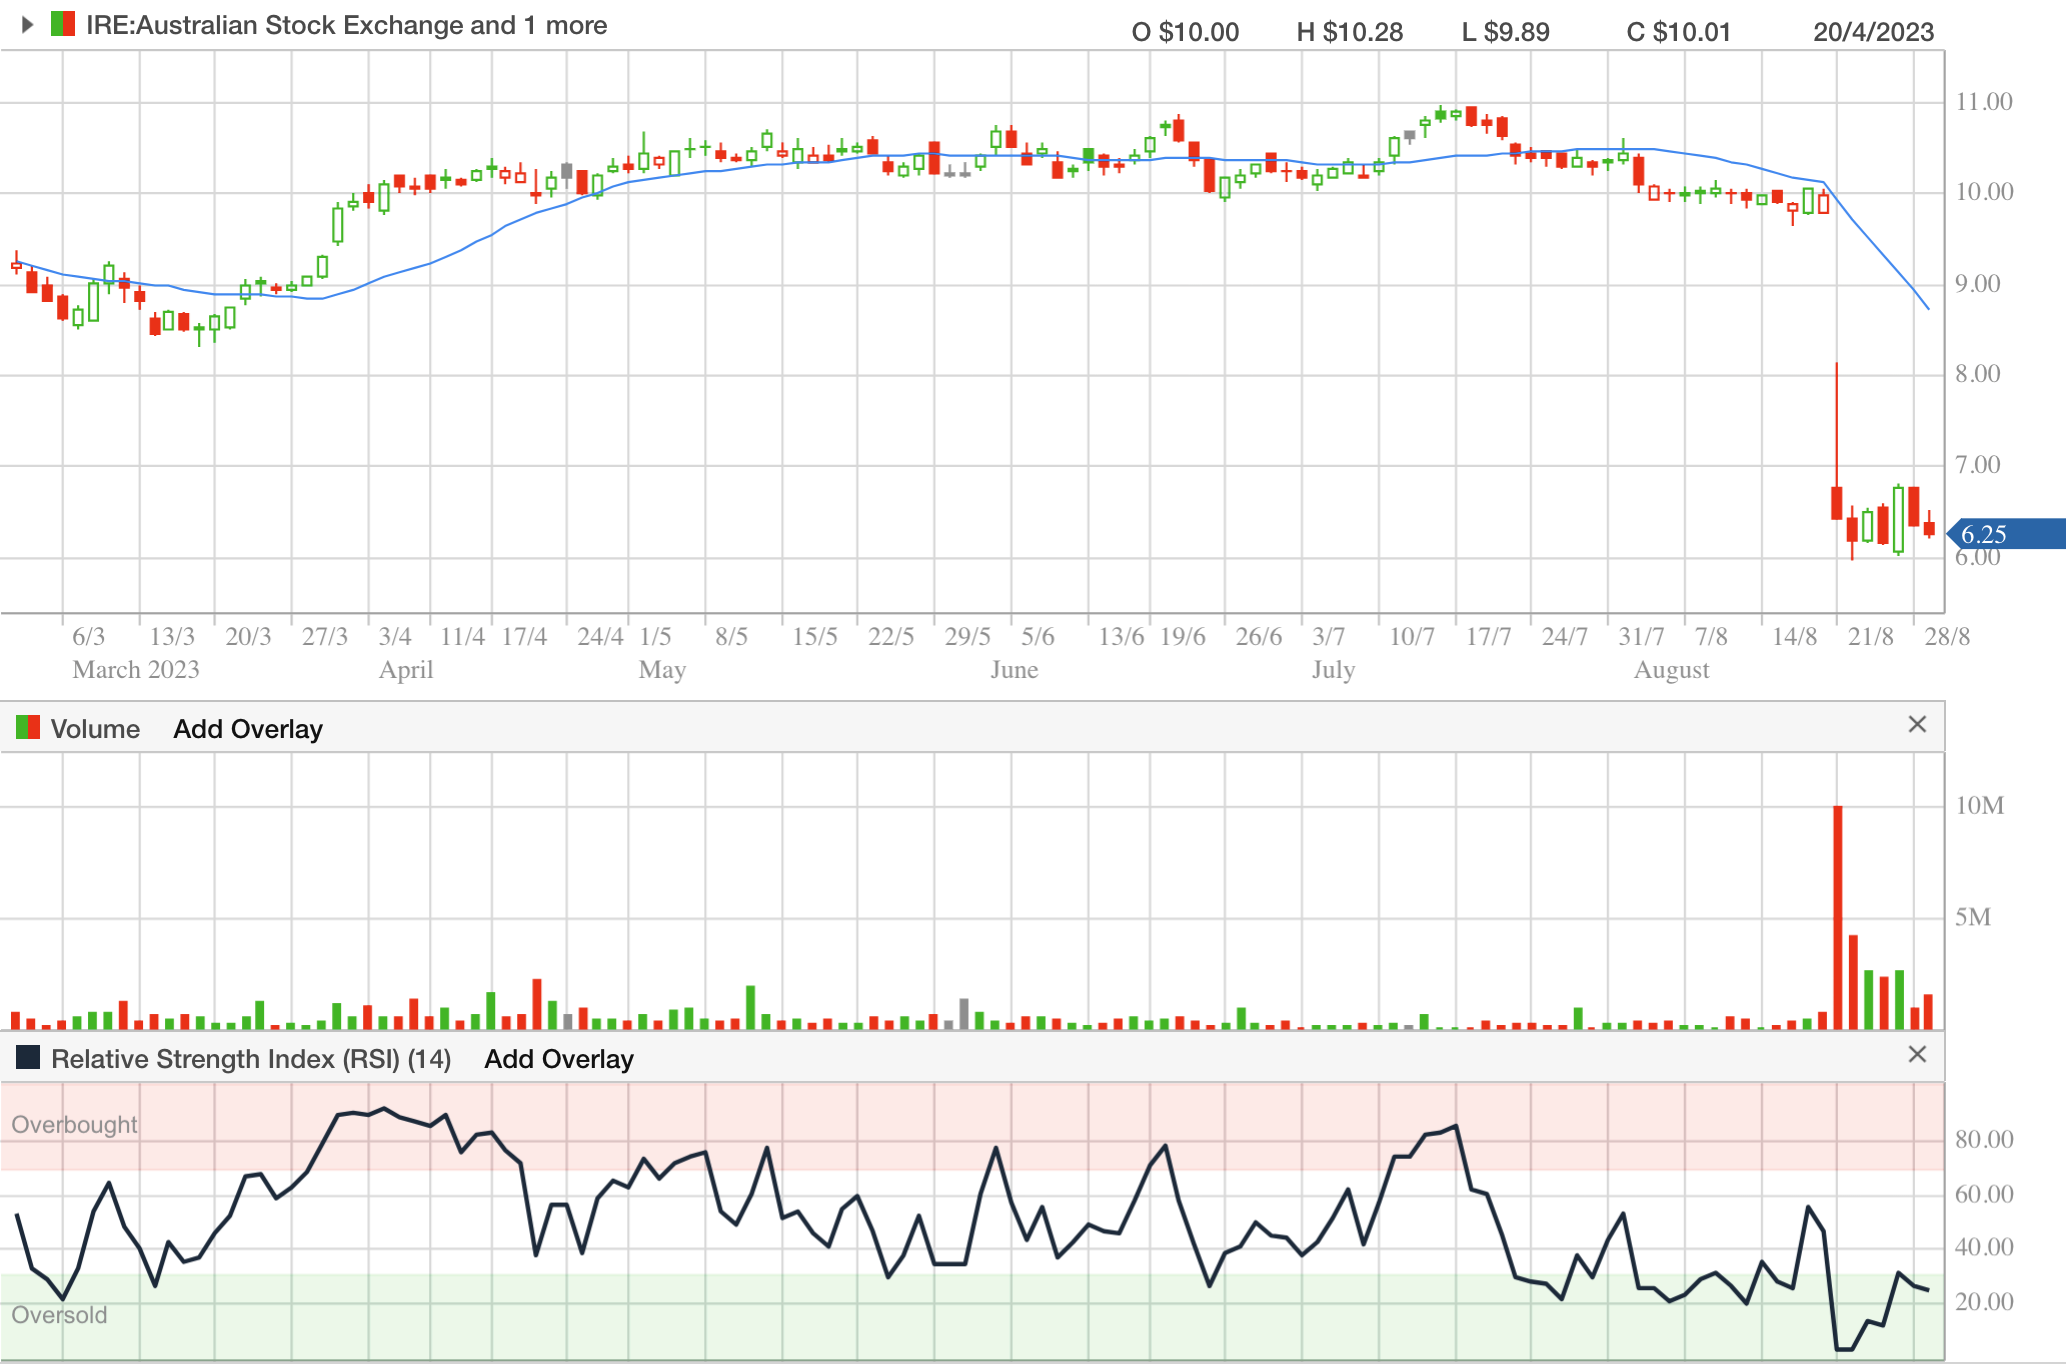The height and width of the screenshot is (1364, 2066).
Task: Click the August label on time axis
Action: point(1671,670)
